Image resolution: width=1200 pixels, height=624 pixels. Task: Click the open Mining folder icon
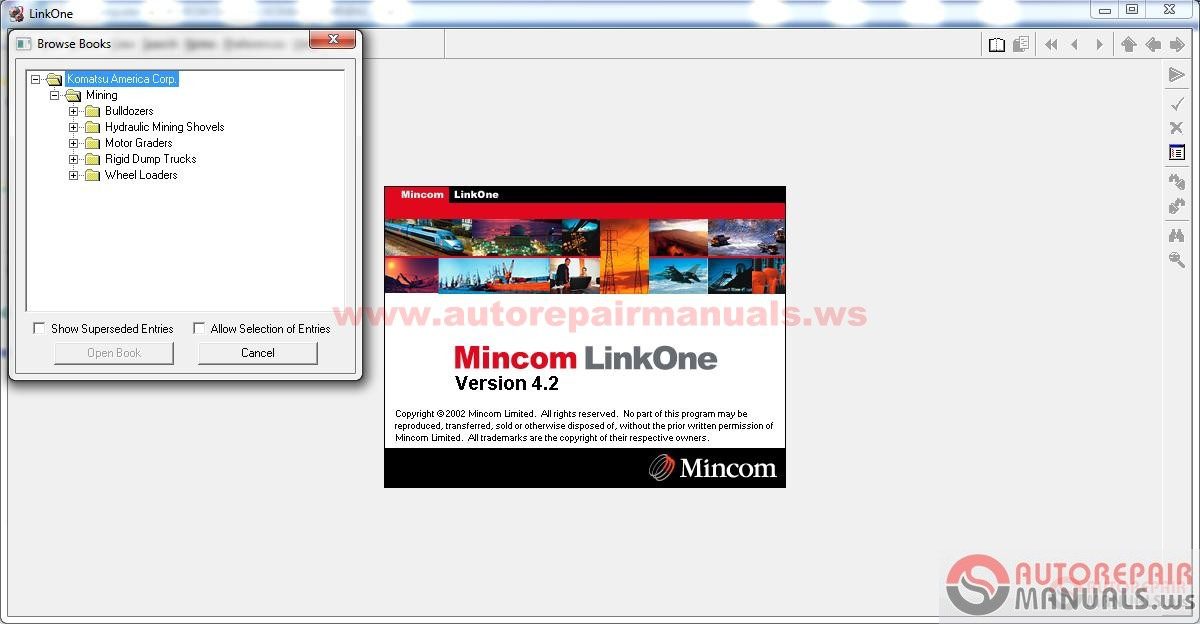point(73,95)
